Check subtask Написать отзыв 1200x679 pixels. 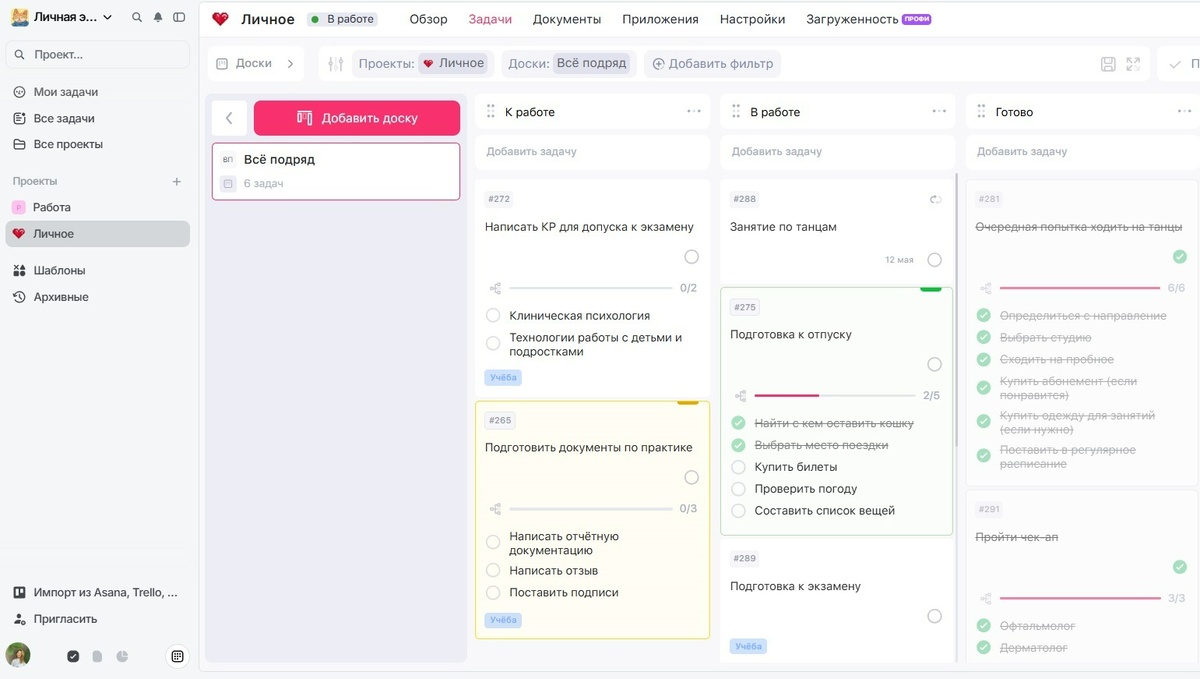click(x=493, y=570)
